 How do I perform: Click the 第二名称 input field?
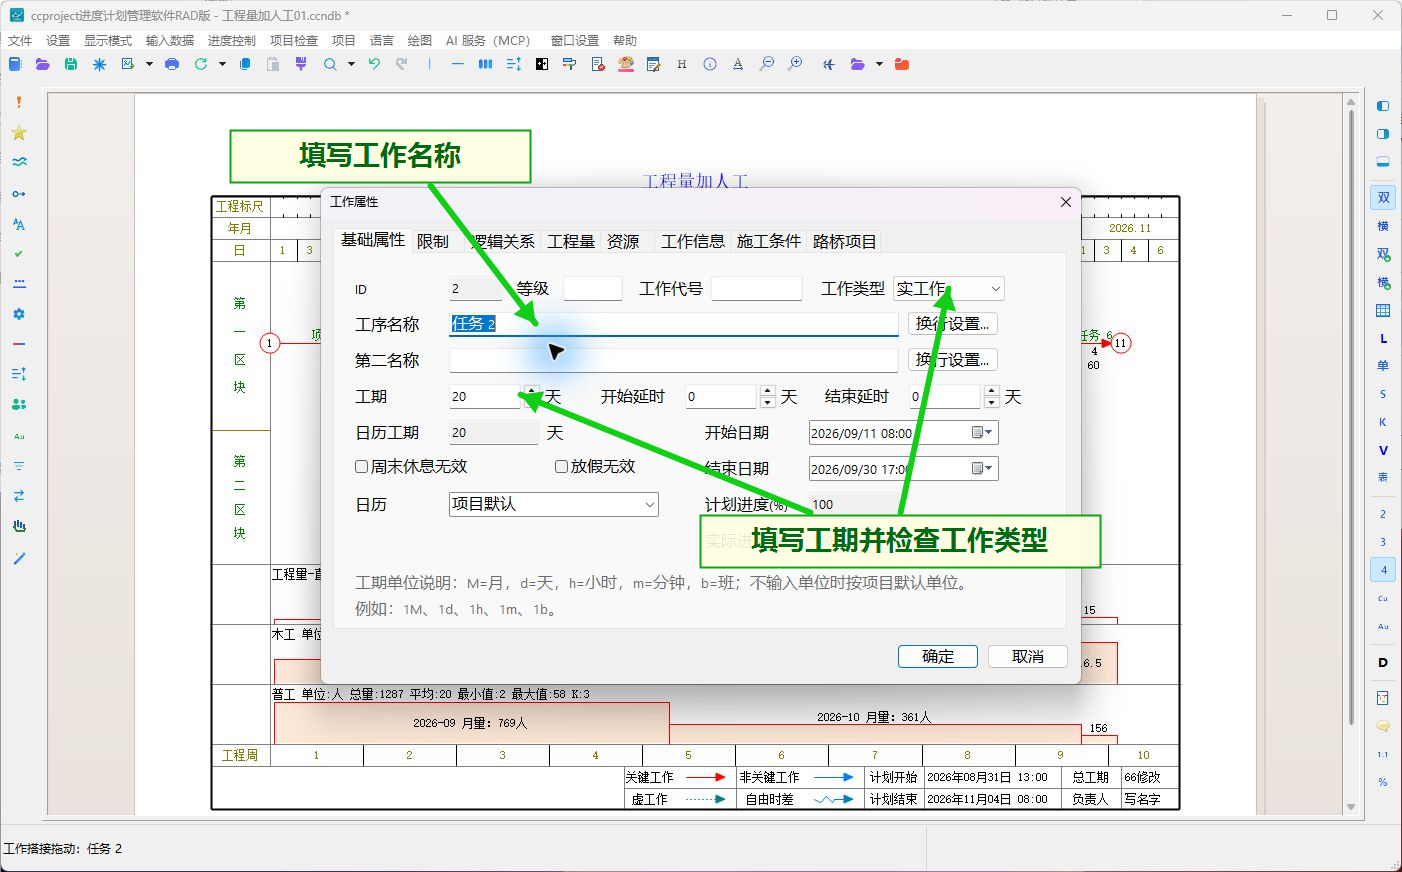(674, 360)
